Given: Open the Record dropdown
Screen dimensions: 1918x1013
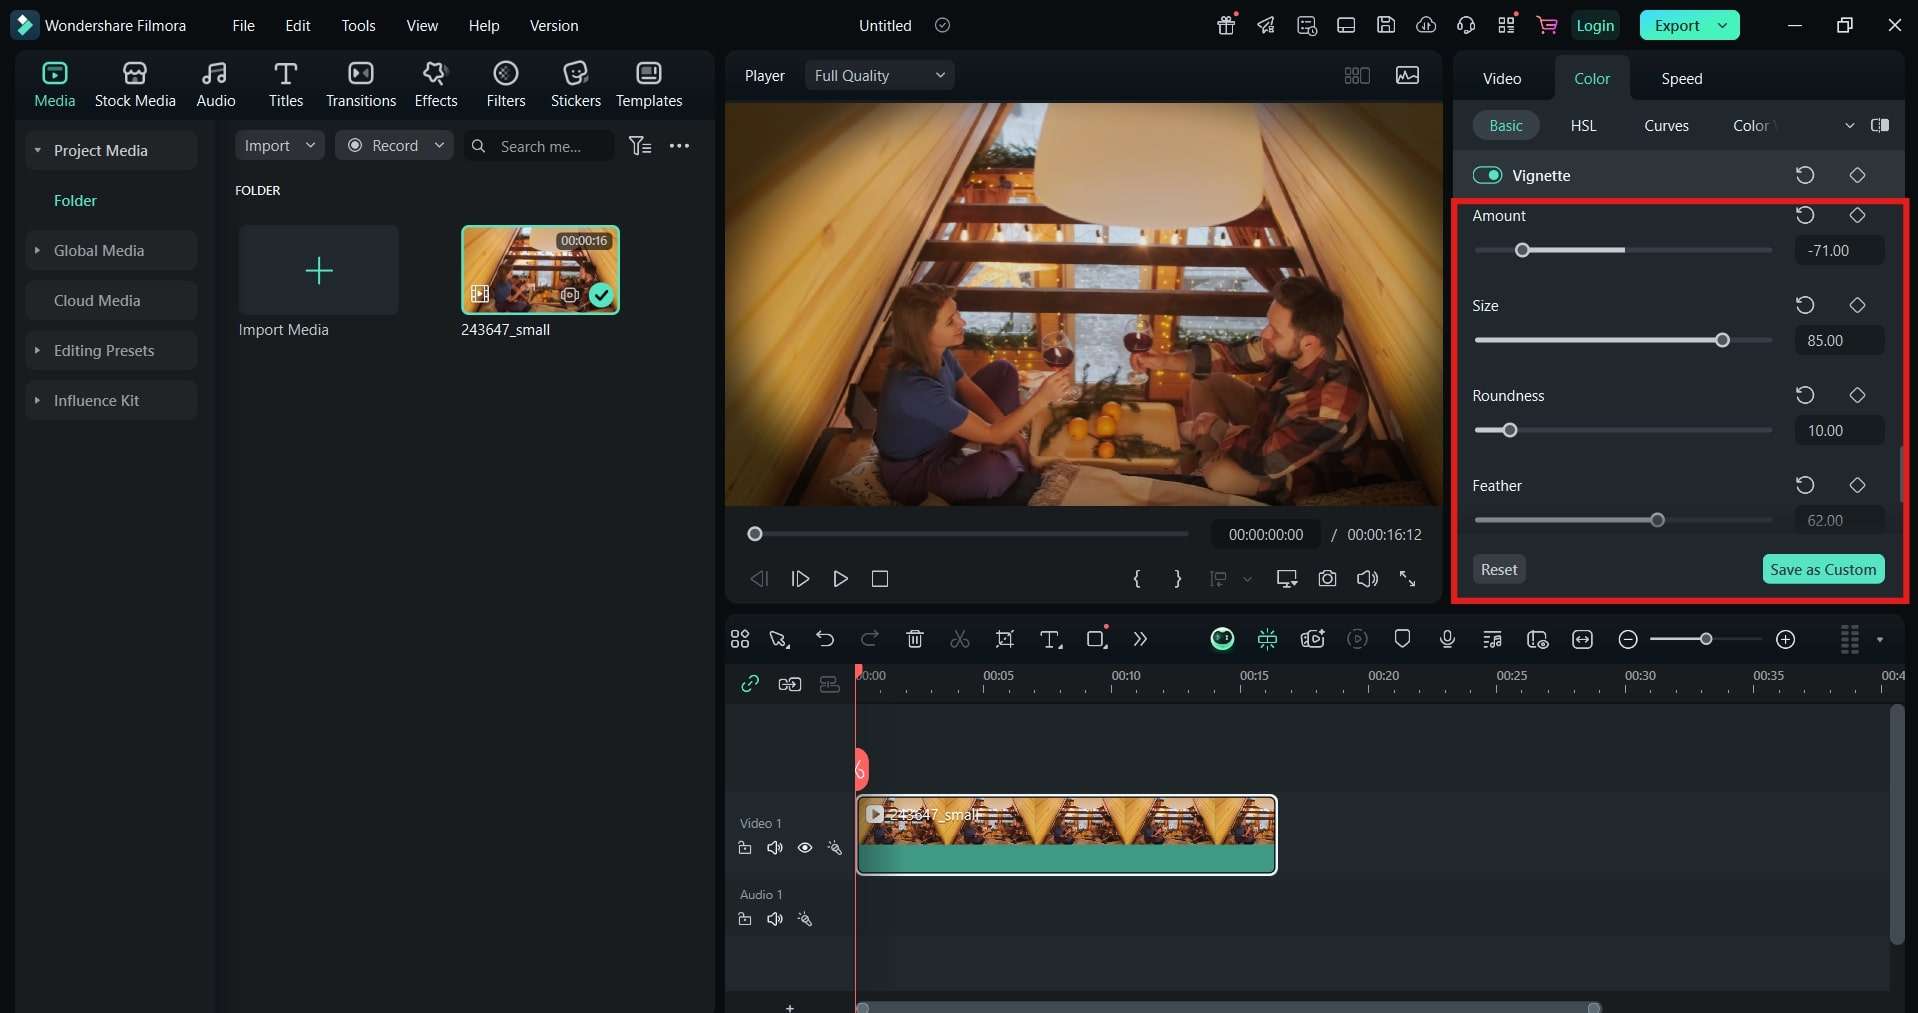Looking at the screenshot, I should click(x=394, y=145).
